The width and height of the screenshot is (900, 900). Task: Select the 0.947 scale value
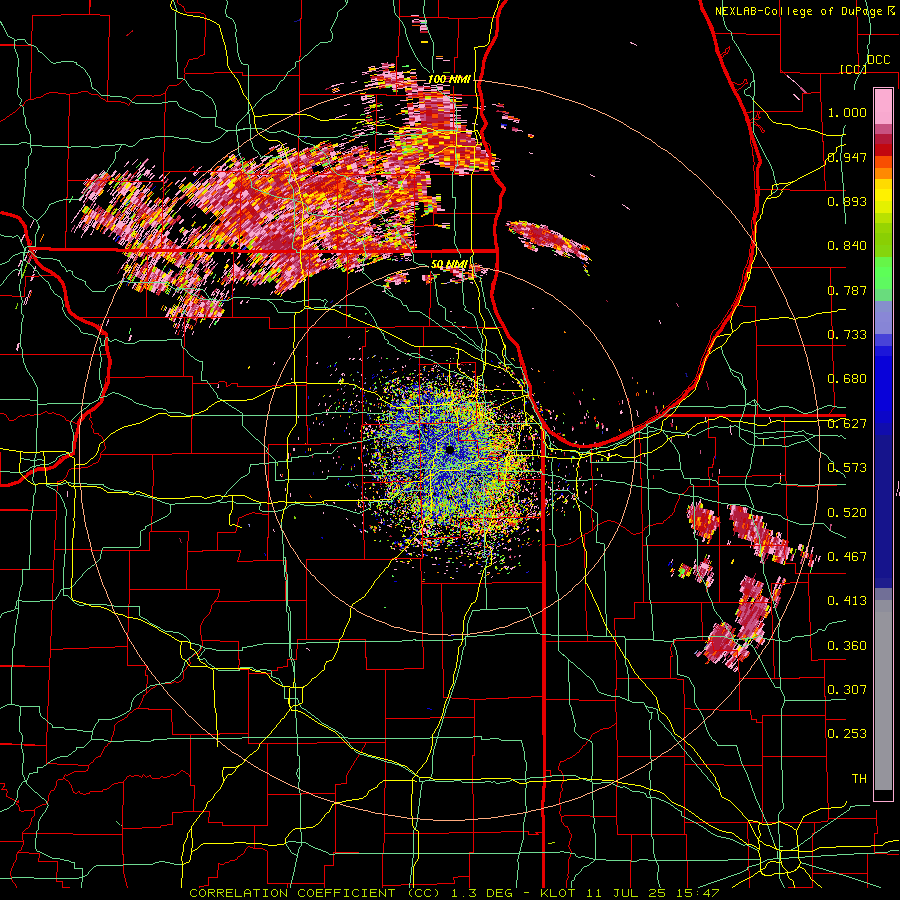(847, 157)
